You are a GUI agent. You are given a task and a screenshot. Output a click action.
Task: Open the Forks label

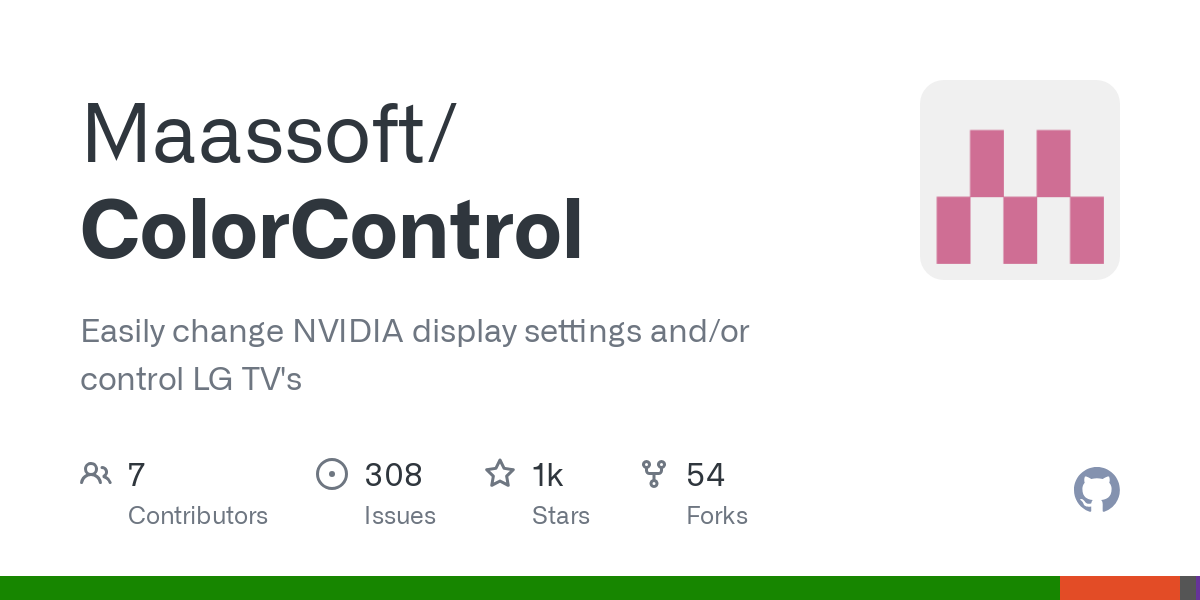[x=717, y=516]
